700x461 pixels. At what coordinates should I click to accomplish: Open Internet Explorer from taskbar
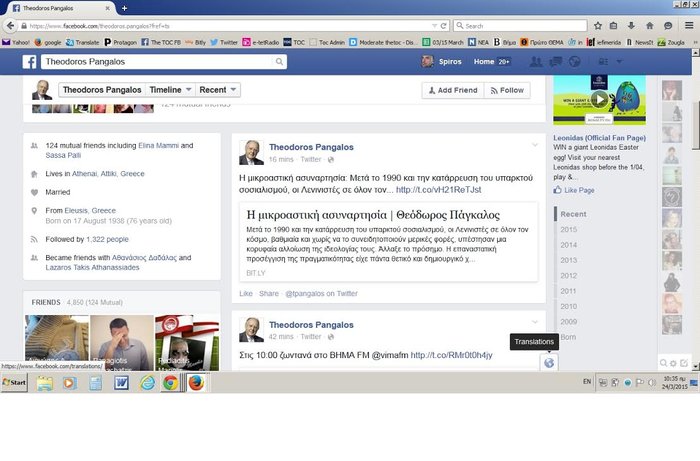pyautogui.click(x=147, y=383)
